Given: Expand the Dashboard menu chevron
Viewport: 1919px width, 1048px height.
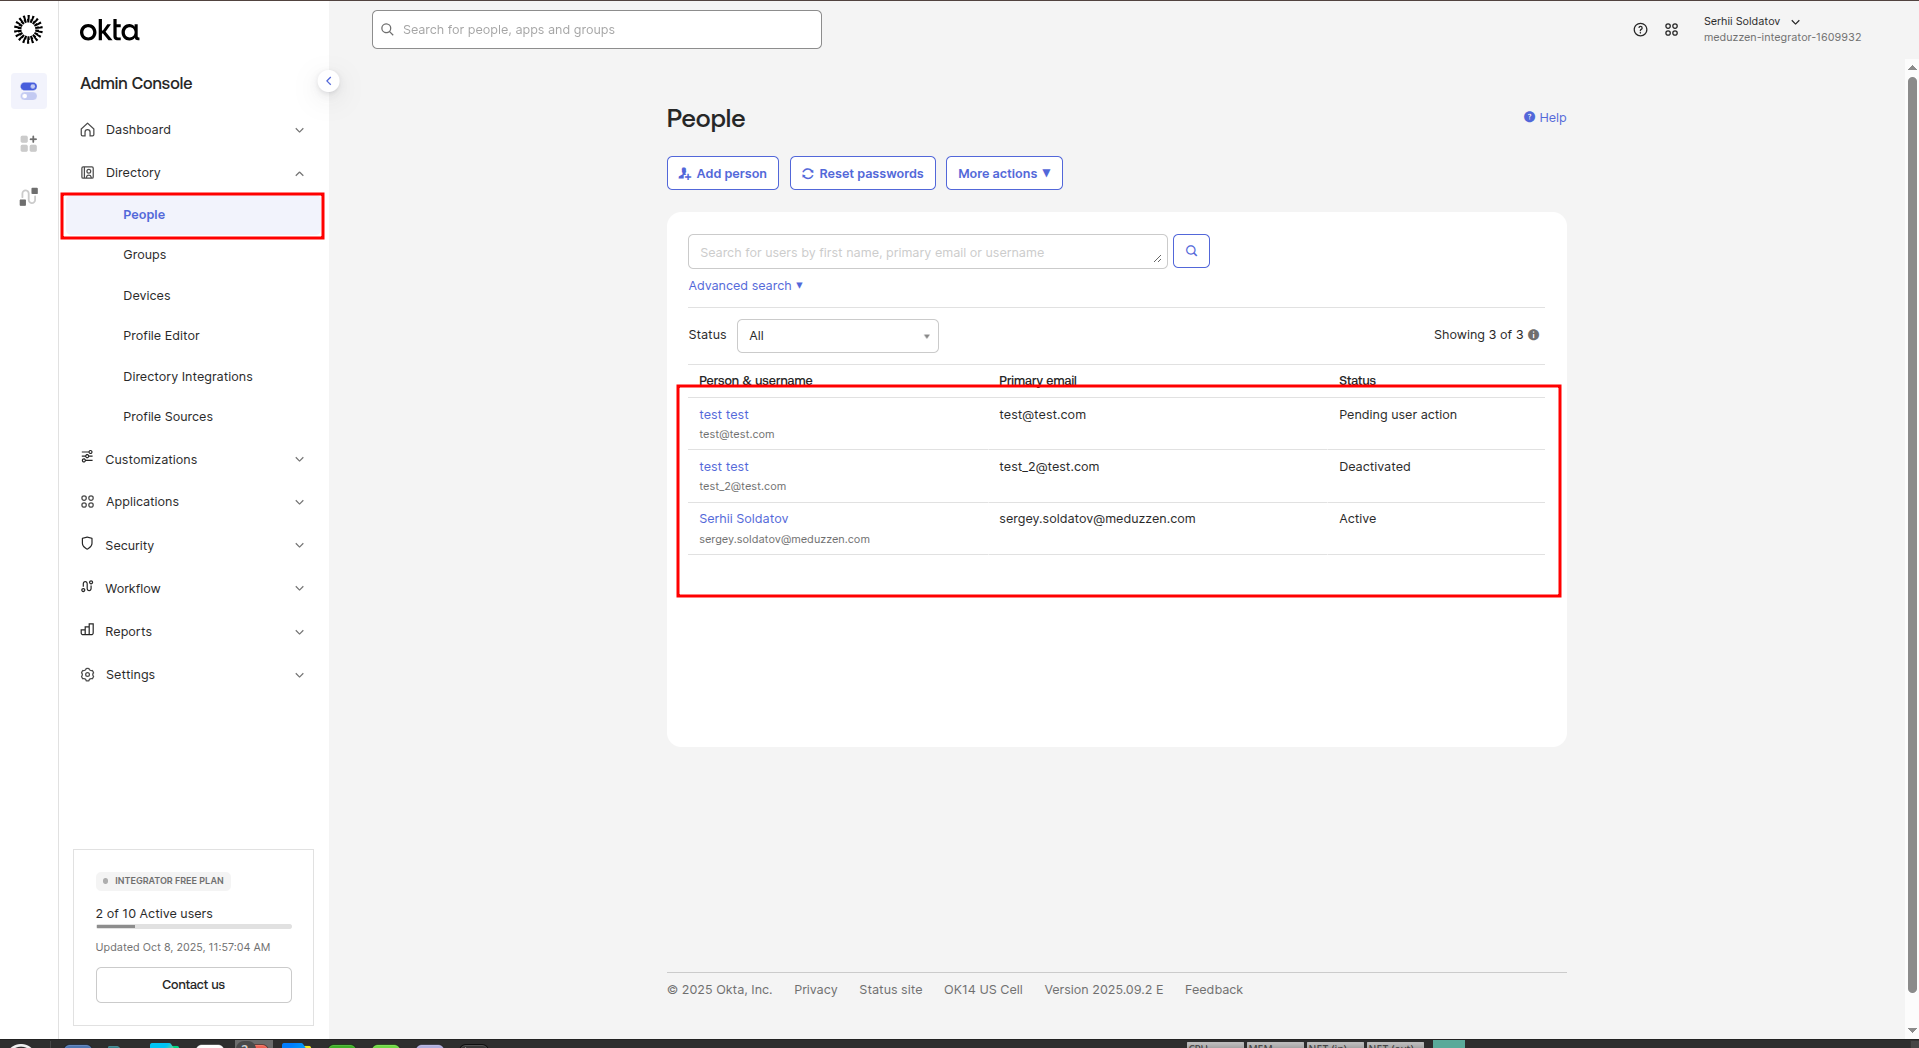Looking at the screenshot, I should (x=299, y=130).
